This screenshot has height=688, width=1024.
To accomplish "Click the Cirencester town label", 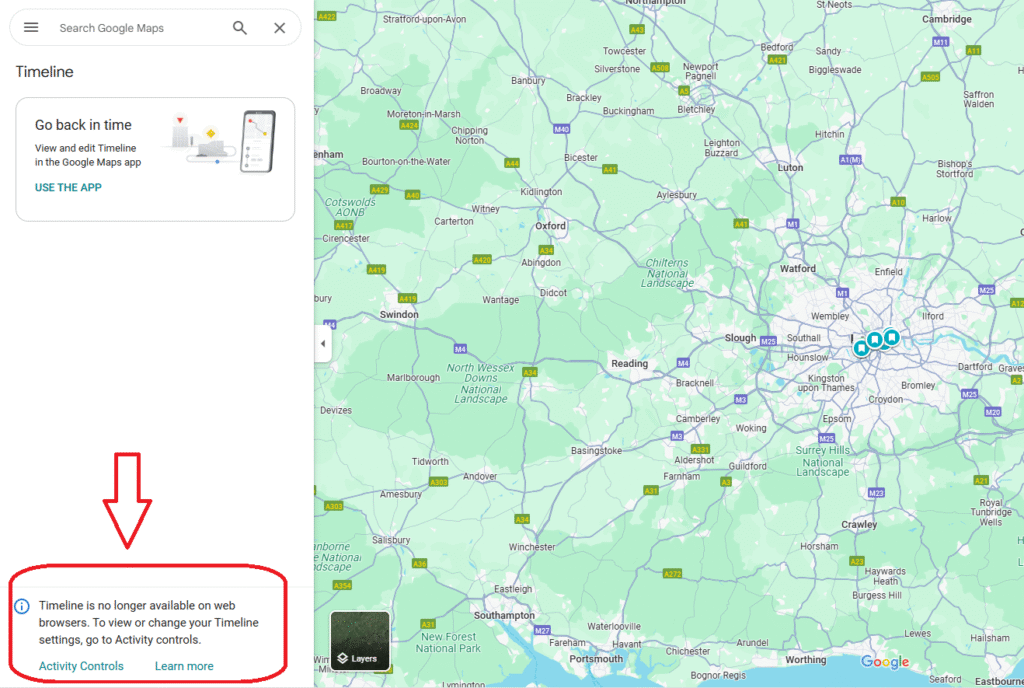I will click(x=346, y=238).
